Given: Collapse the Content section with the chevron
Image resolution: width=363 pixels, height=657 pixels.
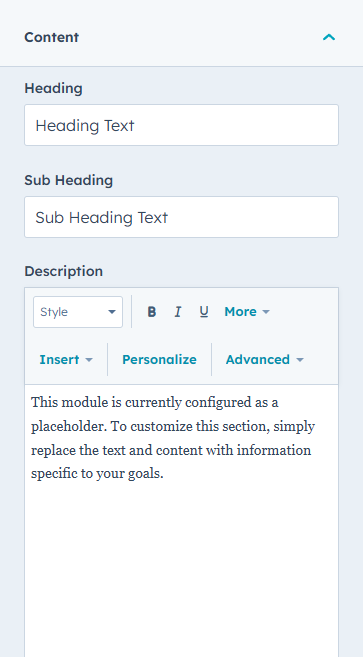Looking at the screenshot, I should (329, 37).
